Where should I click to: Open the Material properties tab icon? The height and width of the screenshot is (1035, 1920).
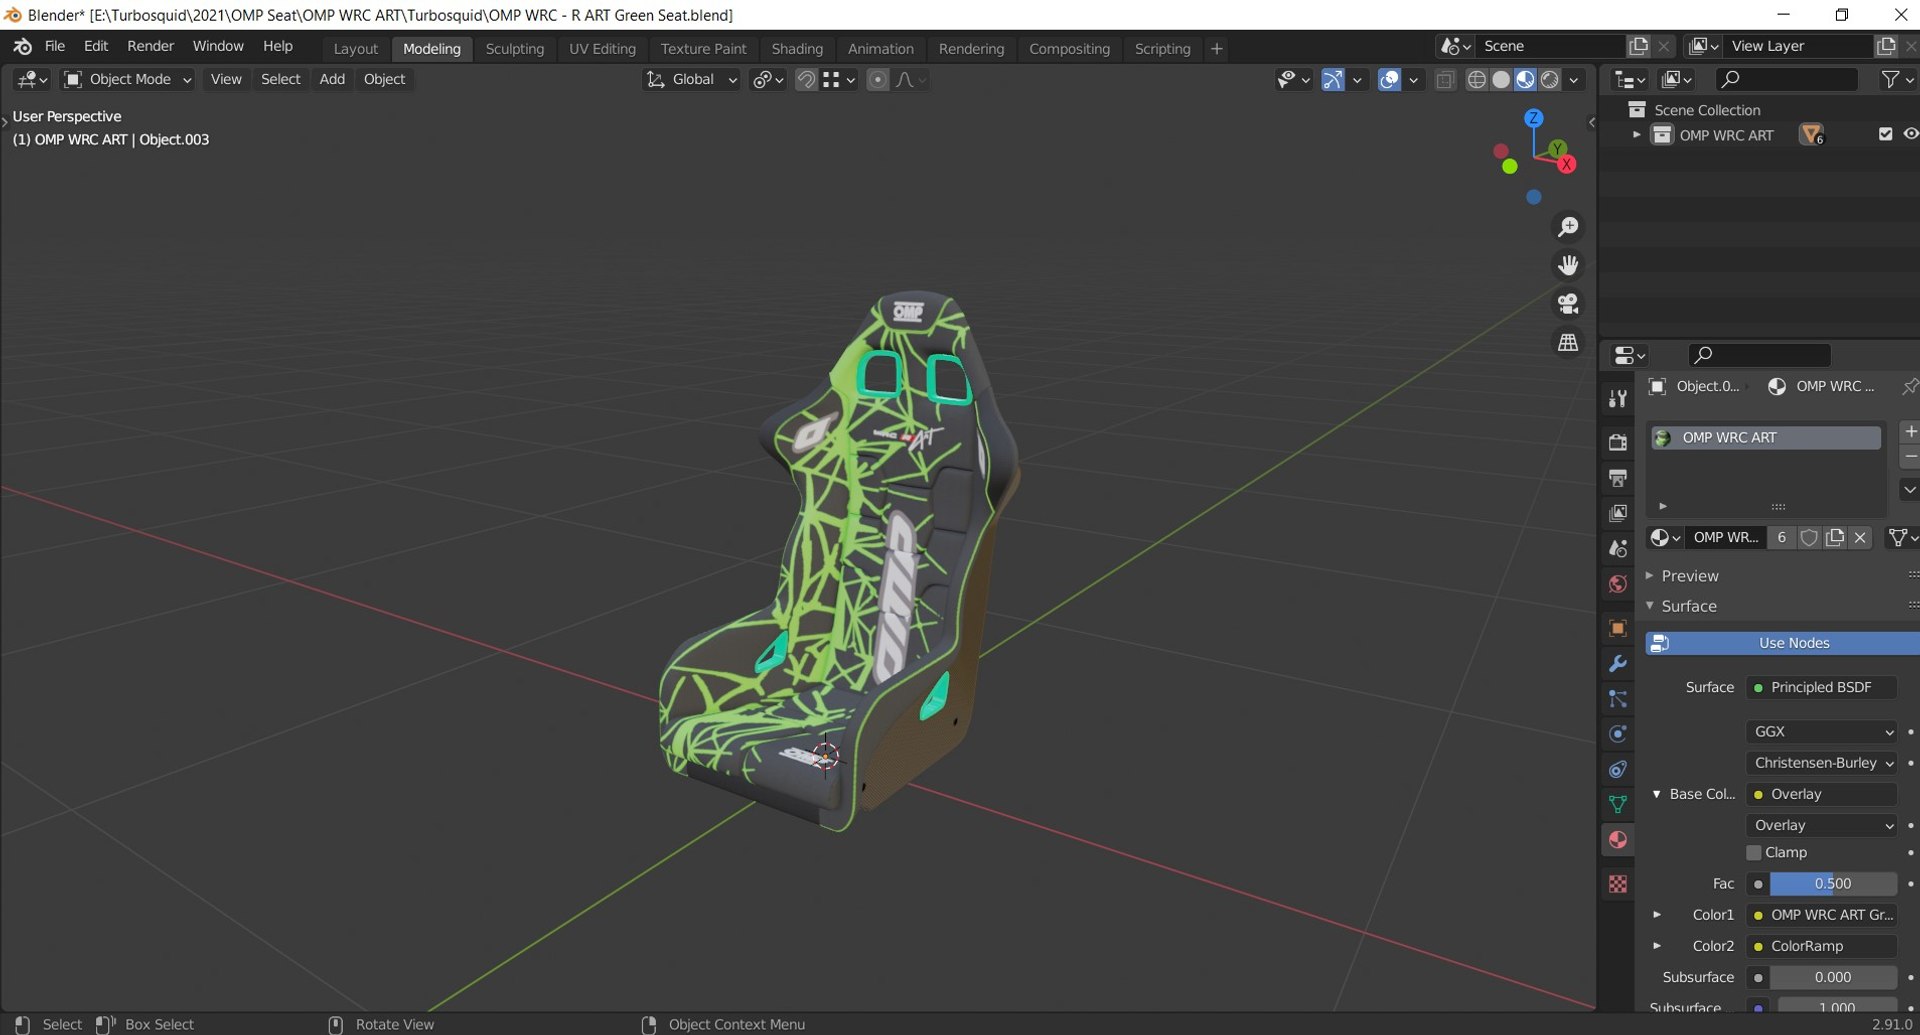coord(1617,840)
